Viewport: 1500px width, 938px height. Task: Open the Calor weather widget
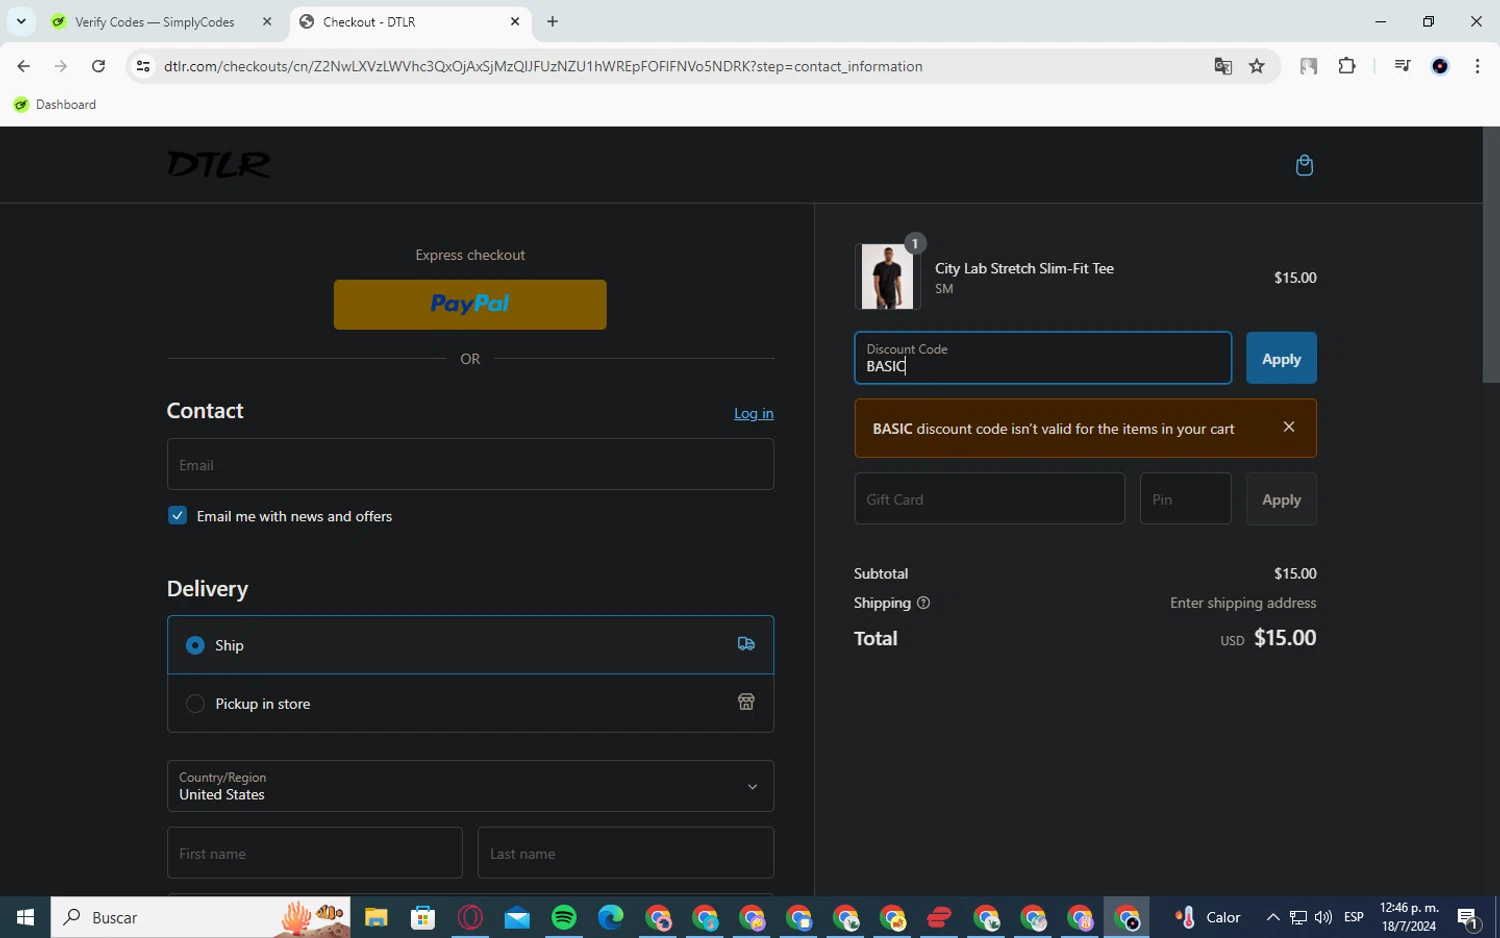(x=1208, y=917)
